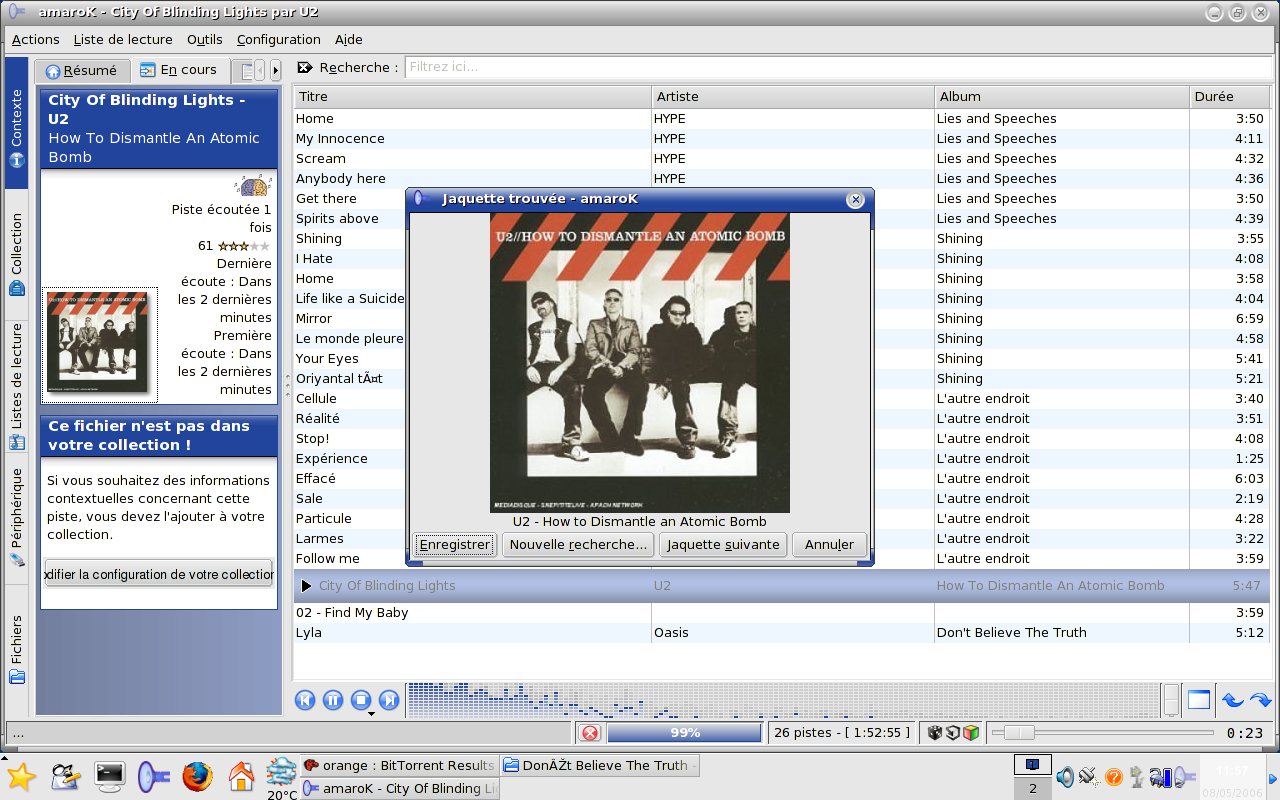This screenshot has width=1280, height=800.
Task: Click the volume slider next to the analyzer
Action: click(1171, 700)
